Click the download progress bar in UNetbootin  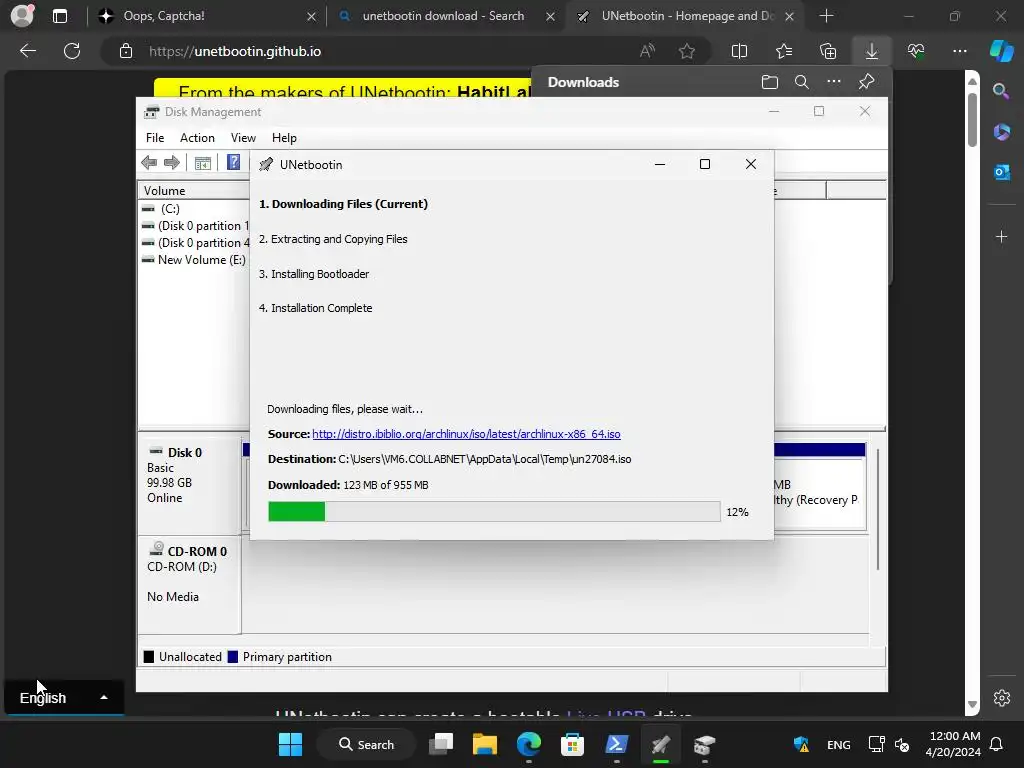[x=494, y=511]
